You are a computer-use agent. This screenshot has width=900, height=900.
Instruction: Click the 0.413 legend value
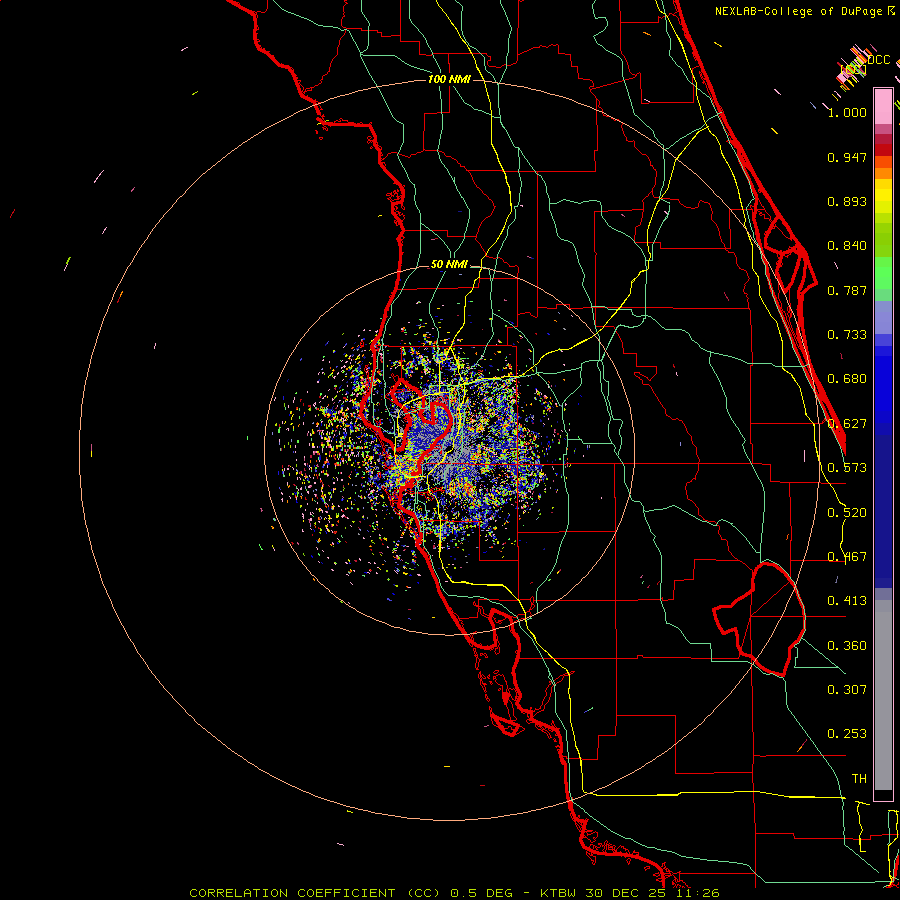pos(847,601)
